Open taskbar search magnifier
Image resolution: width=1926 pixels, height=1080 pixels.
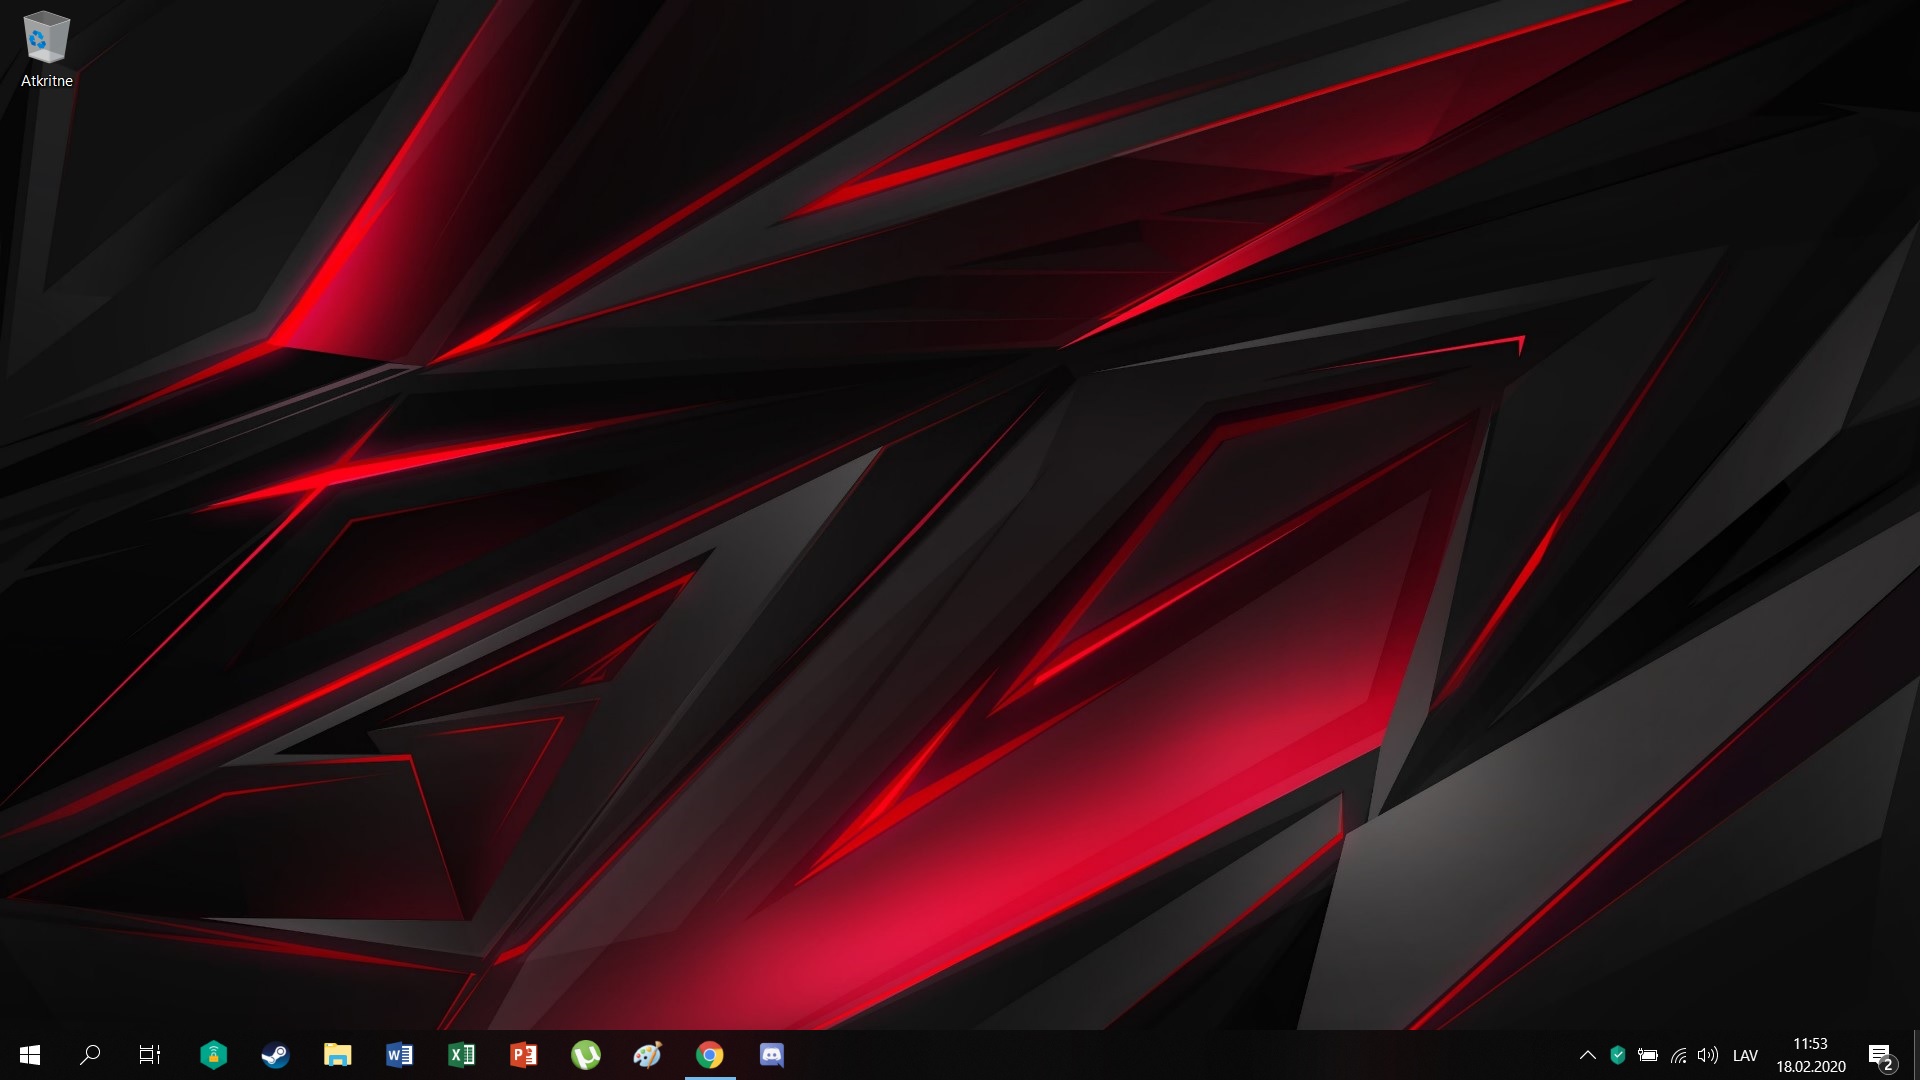point(90,1055)
